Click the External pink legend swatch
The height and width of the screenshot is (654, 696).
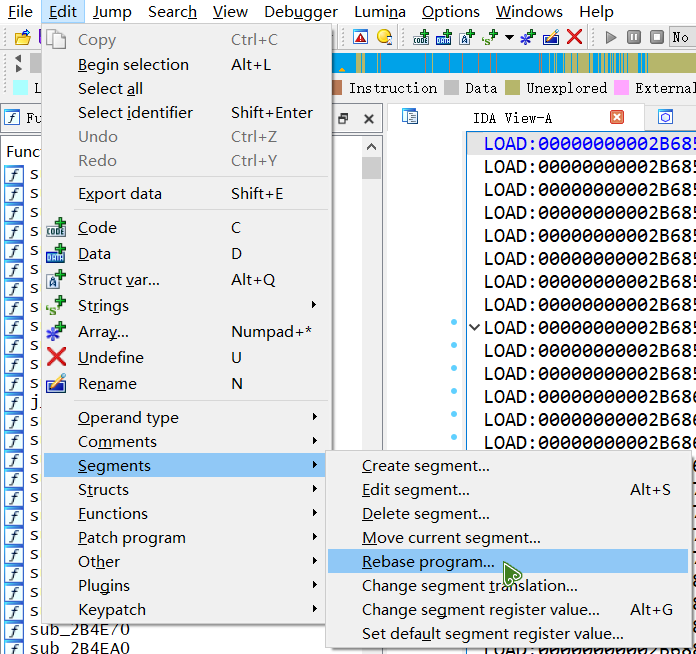[x=621, y=87]
